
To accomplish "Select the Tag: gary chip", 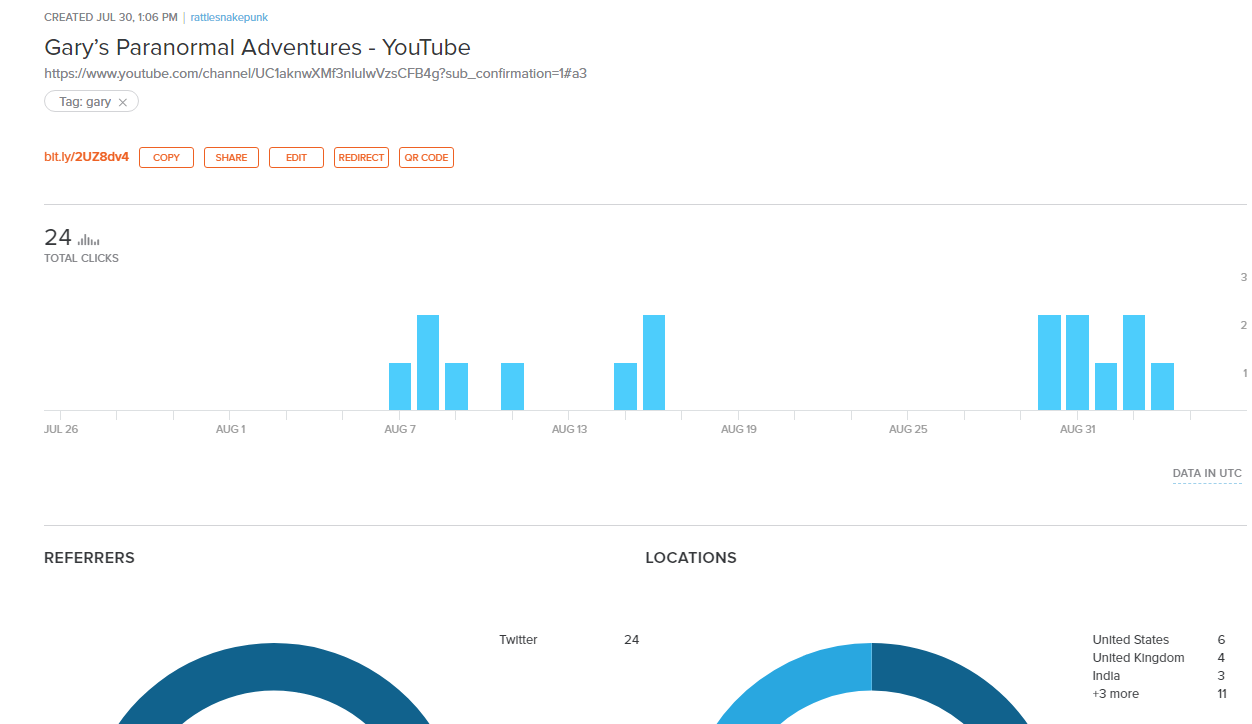I will 91,102.
